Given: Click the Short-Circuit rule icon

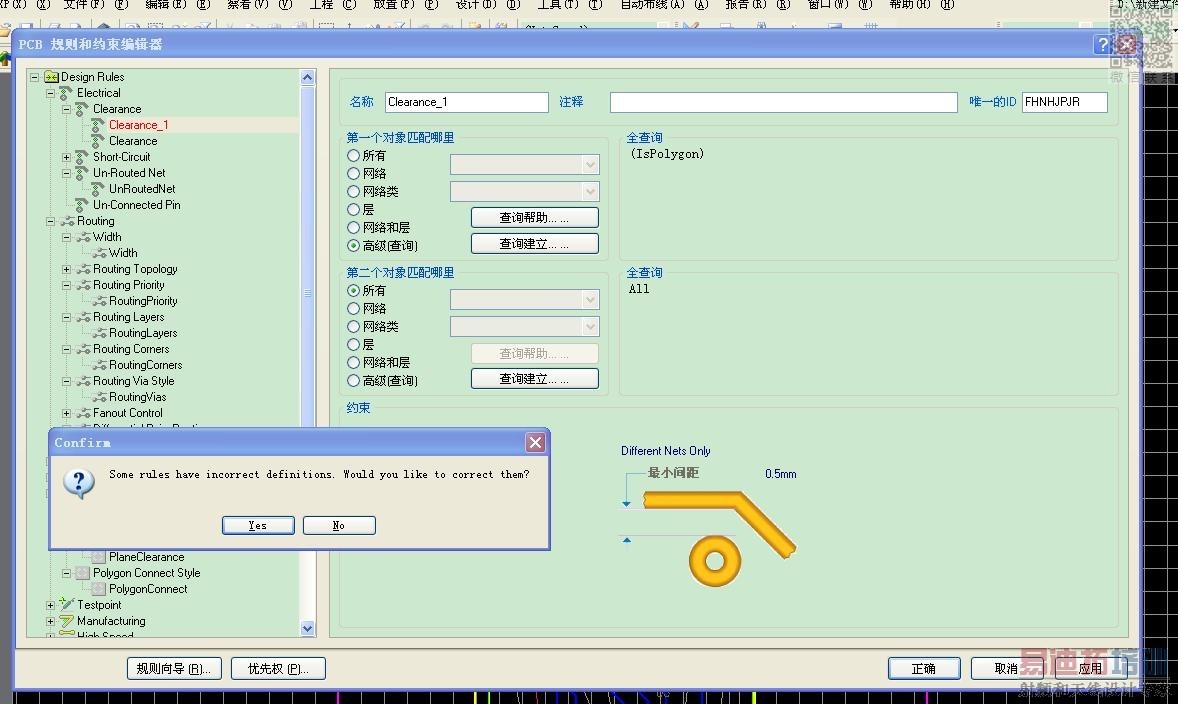Looking at the screenshot, I should point(83,157).
